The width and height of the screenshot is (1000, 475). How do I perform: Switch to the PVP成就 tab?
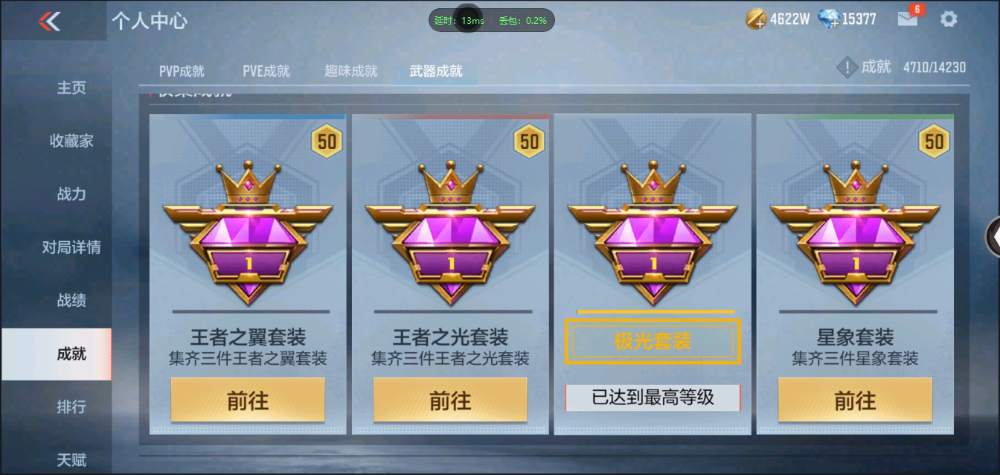[182, 71]
